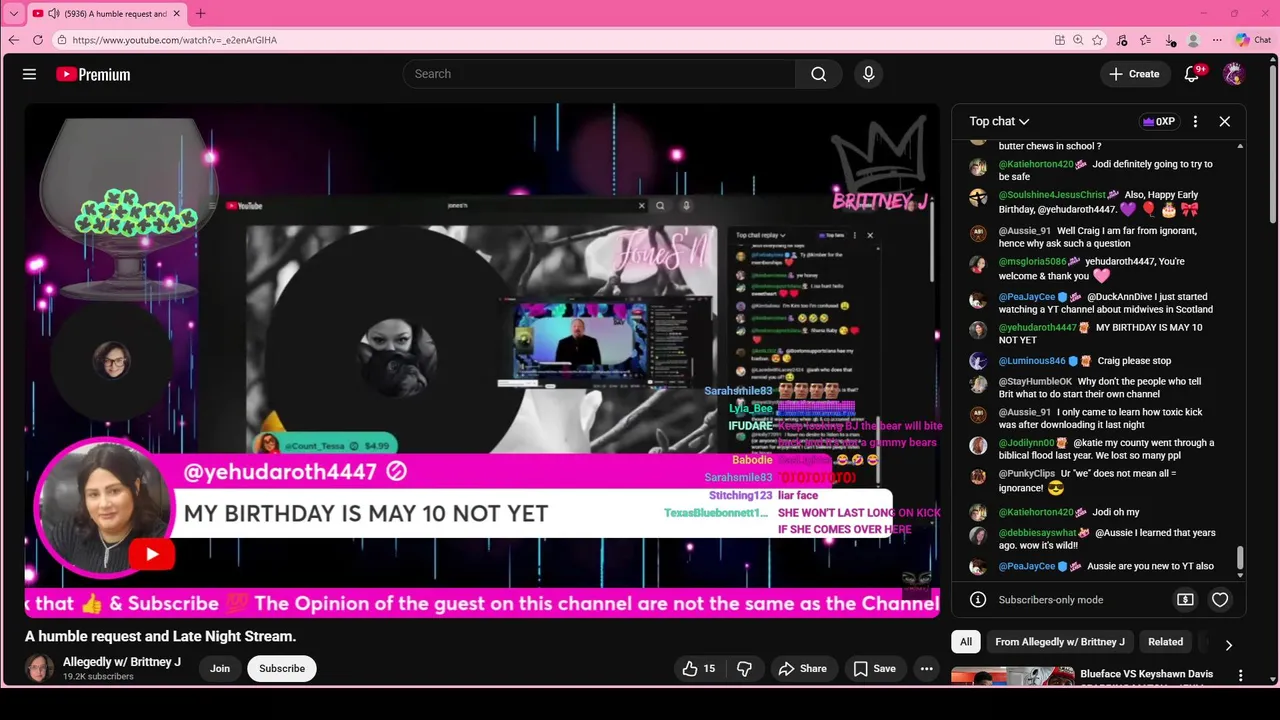Open YouTube notifications bell

[x=1192, y=74]
